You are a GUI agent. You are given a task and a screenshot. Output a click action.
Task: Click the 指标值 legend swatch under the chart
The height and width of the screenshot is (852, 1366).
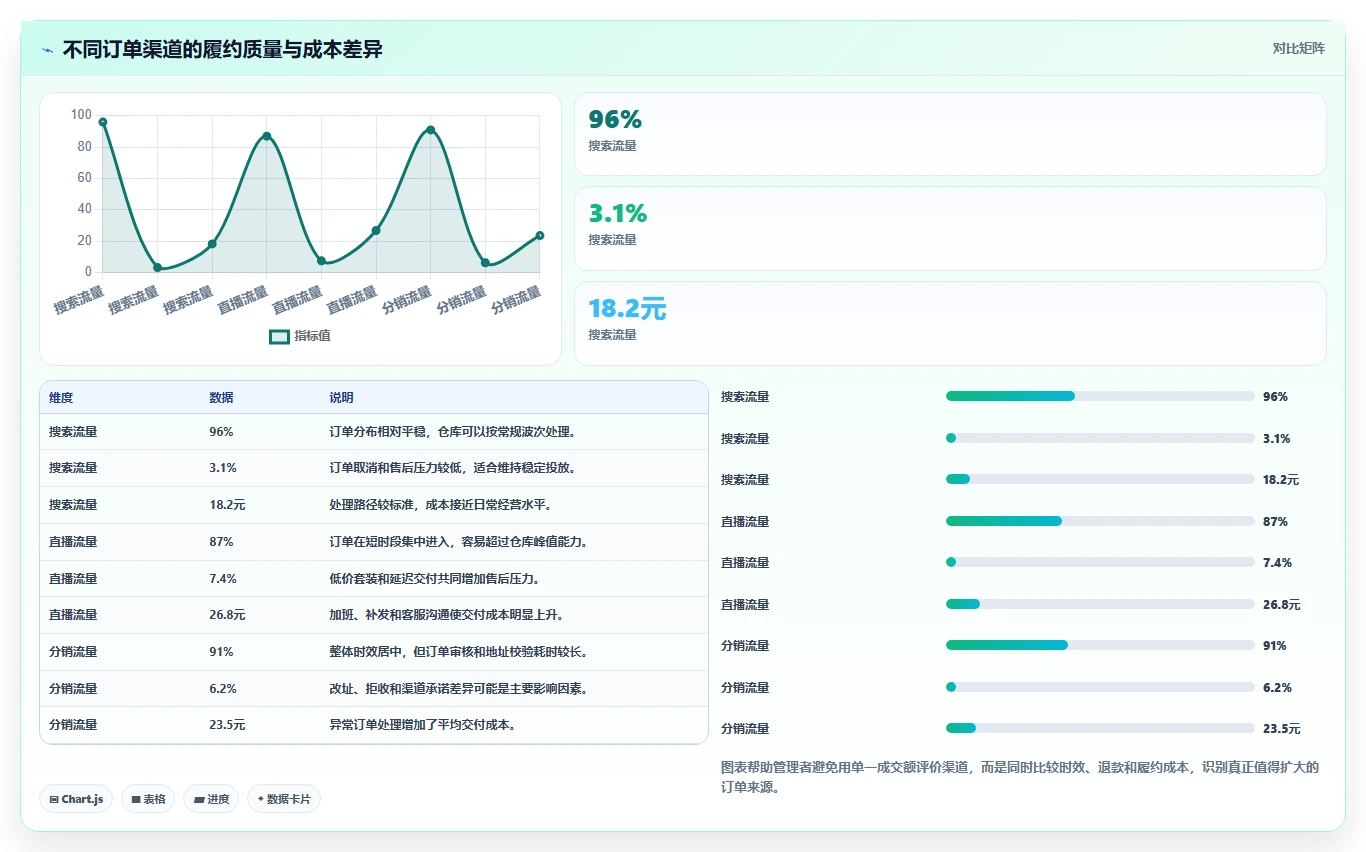(280, 336)
